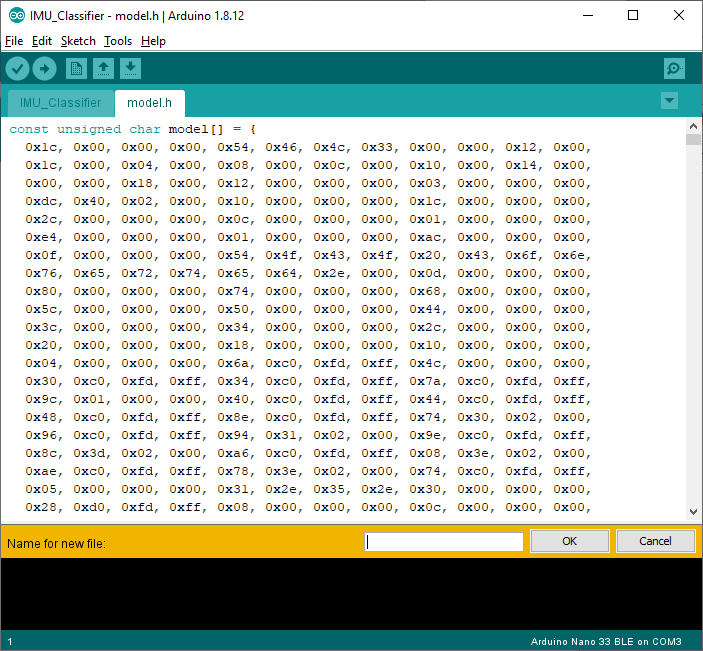The image size is (703, 651).
Task: Open a sketch with the up-arrow icon
Action: (x=104, y=69)
